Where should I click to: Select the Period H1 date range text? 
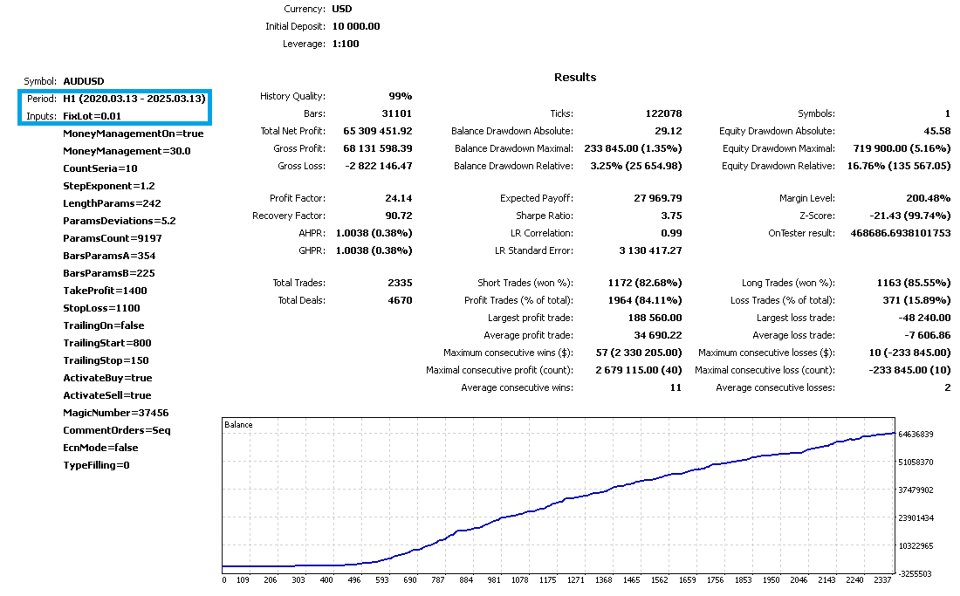point(134,99)
